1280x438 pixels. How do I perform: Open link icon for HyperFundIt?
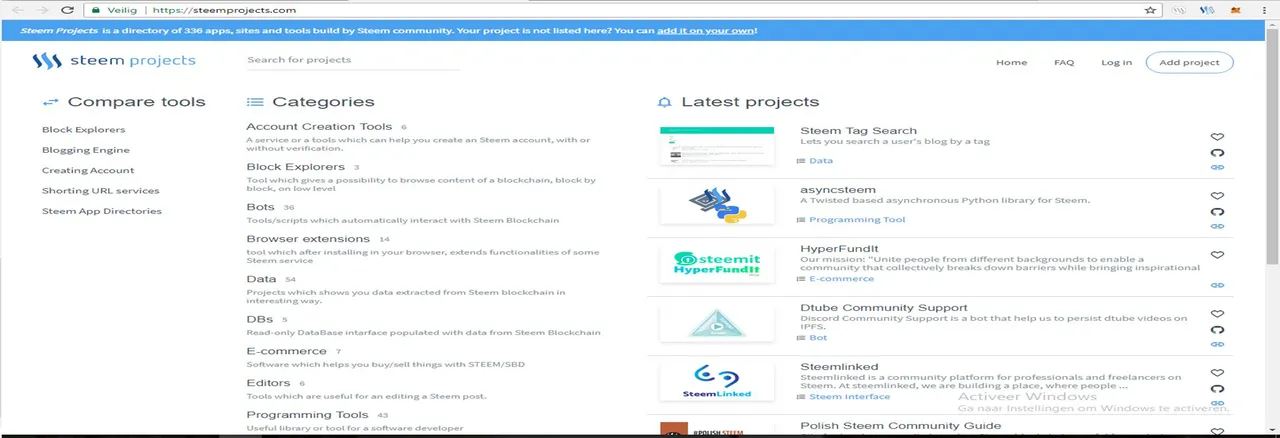click(1217, 285)
